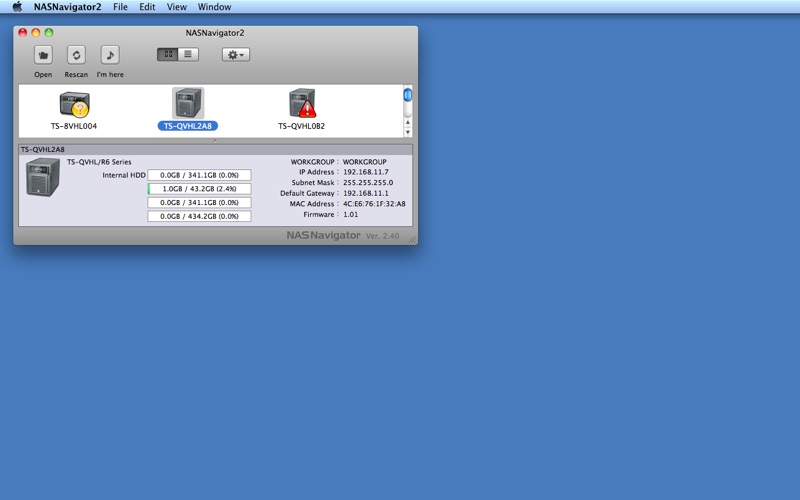
Task: Click the TS-8VHL004 label
Action: (x=74, y=126)
